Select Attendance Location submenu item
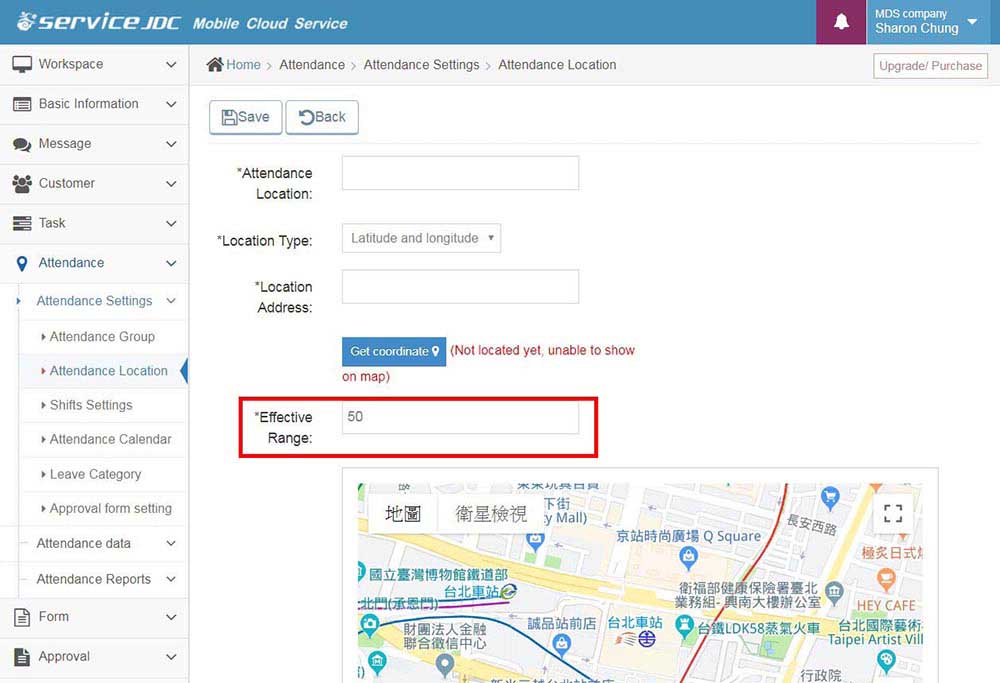This screenshot has width=1000, height=683. (108, 371)
